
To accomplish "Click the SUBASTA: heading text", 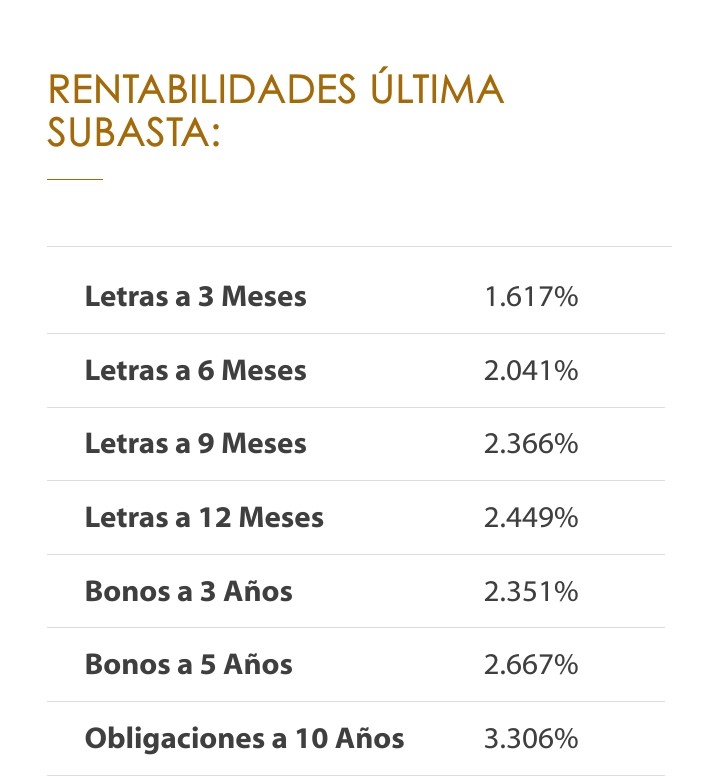I will click(x=133, y=132).
